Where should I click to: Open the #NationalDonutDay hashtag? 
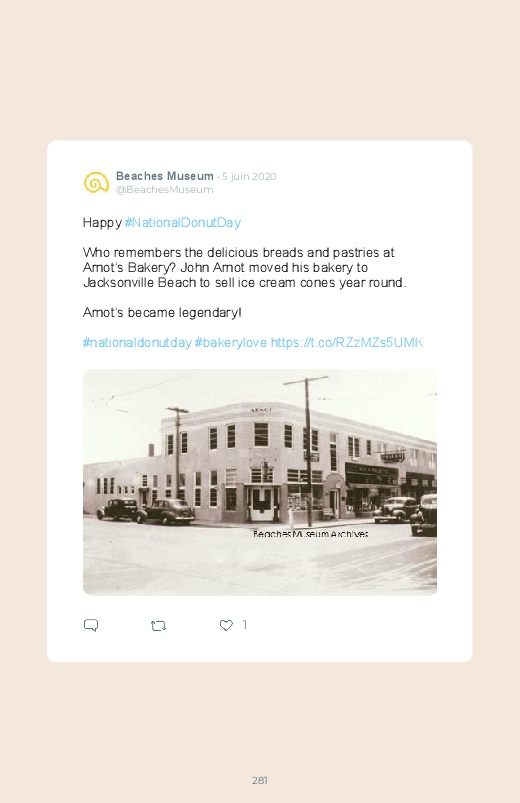coord(182,223)
